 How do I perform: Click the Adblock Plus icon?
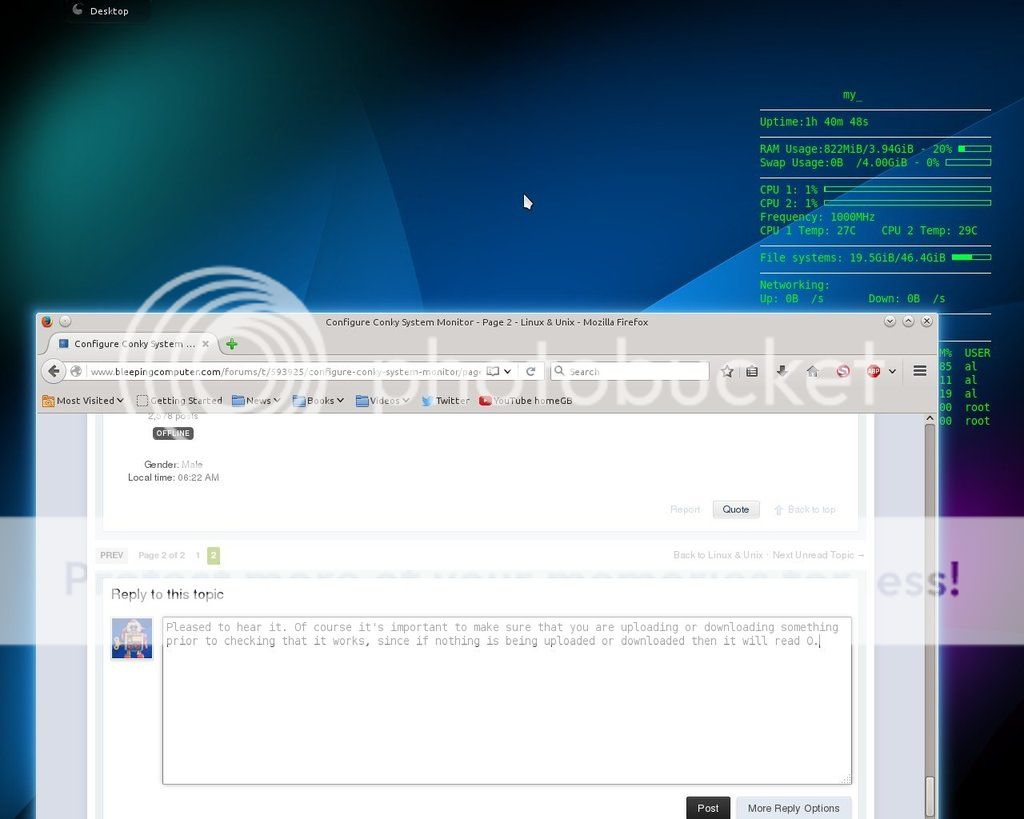coord(873,371)
